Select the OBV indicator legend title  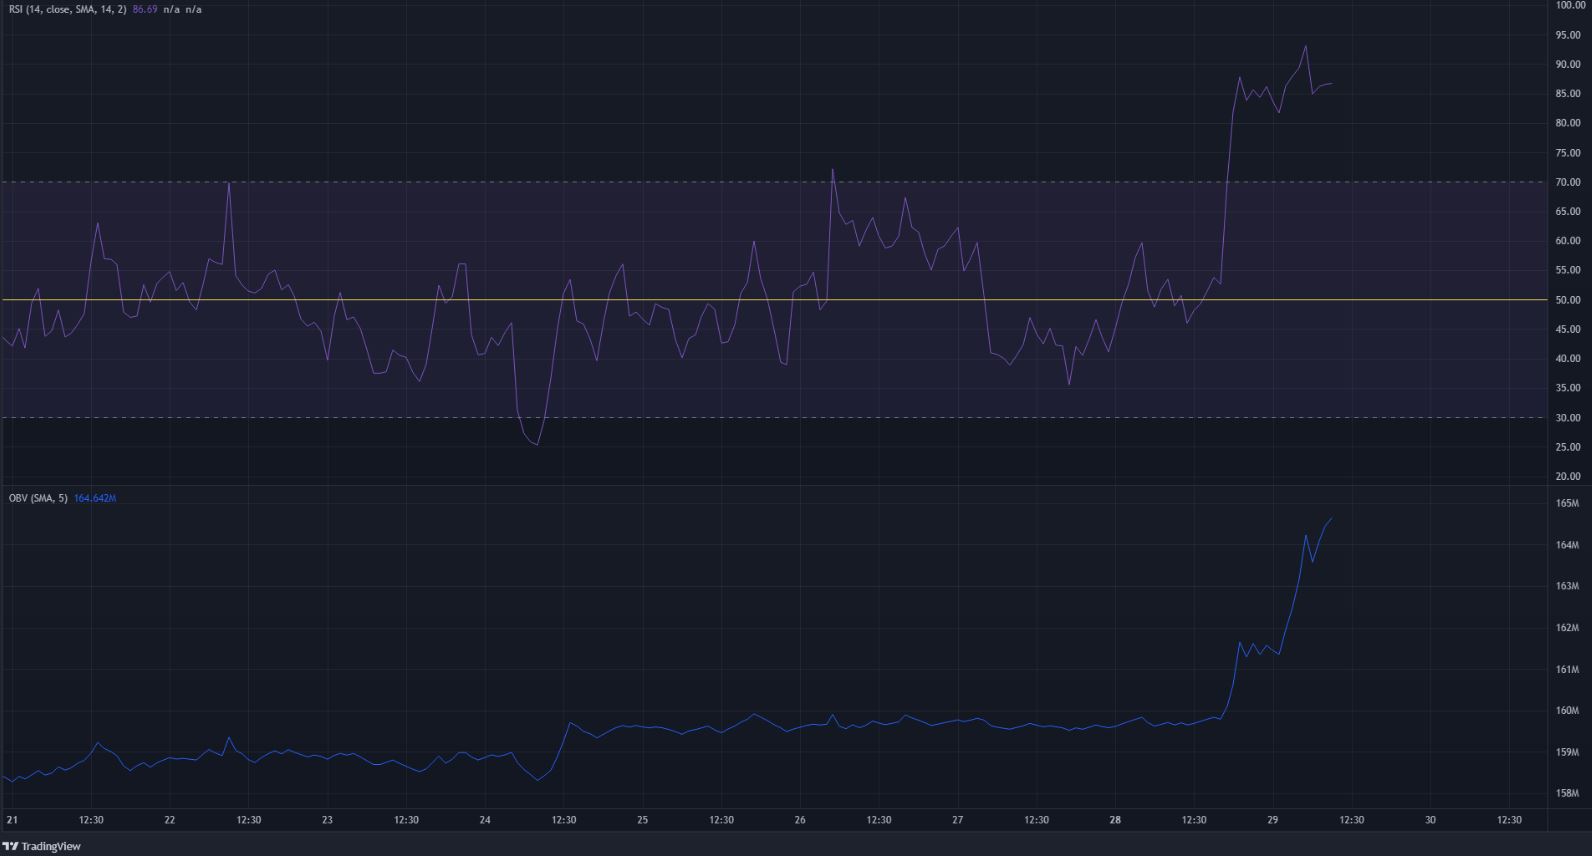coord(37,498)
